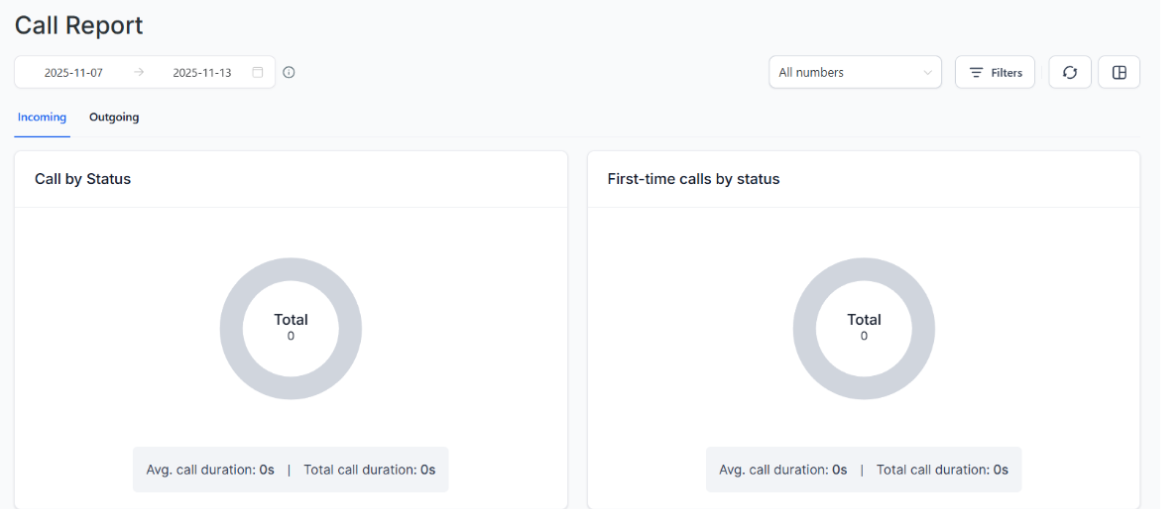
Task: Expand the All numbers dropdown
Action: click(855, 73)
